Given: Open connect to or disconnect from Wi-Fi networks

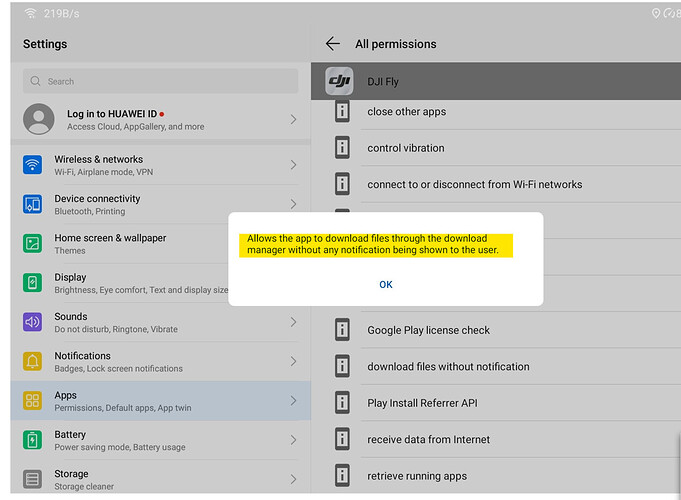Looking at the screenshot, I should click(496, 185).
